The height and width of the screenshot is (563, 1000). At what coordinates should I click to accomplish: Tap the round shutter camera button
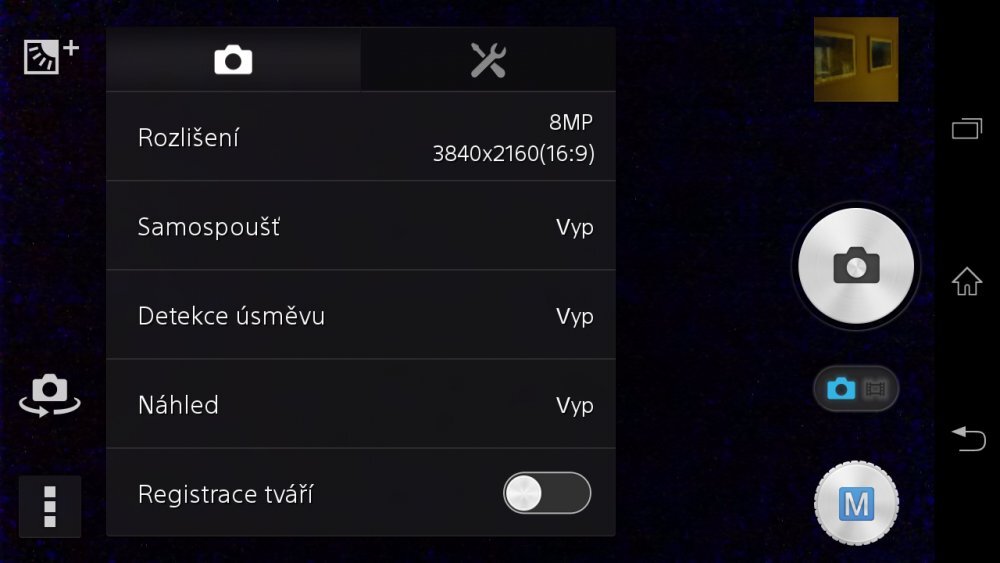(856, 266)
